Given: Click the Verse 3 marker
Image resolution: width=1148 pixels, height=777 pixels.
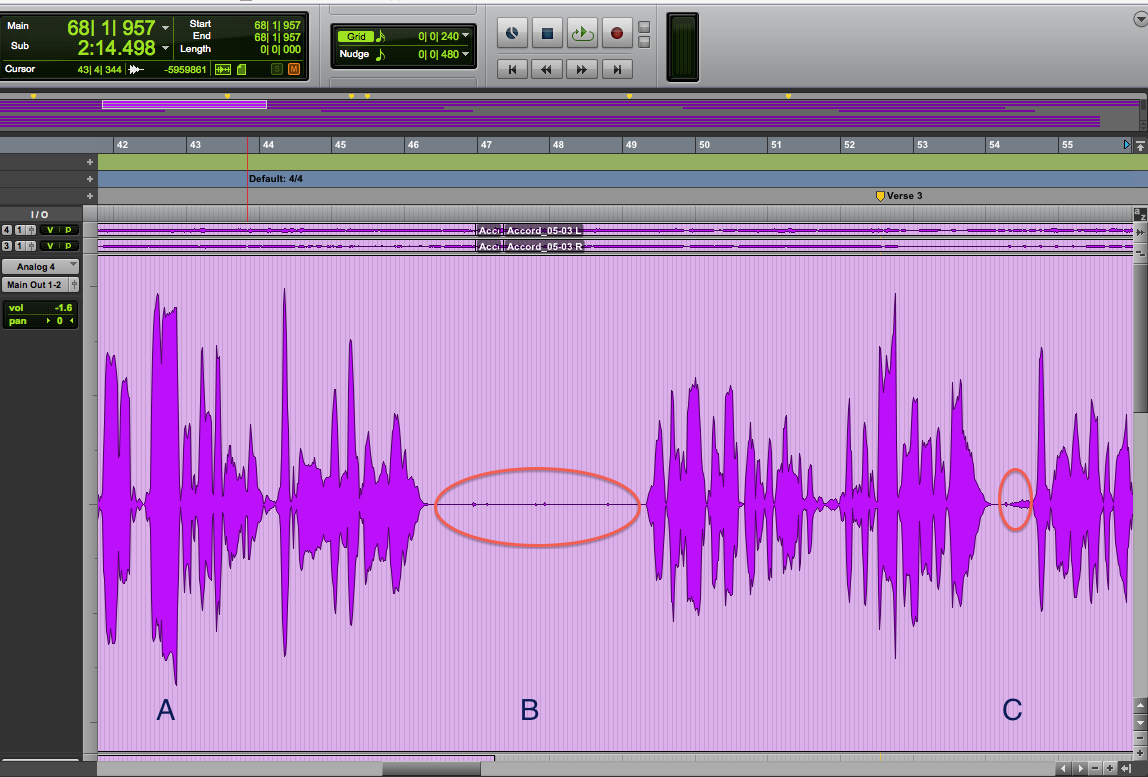Looking at the screenshot, I should (x=899, y=196).
